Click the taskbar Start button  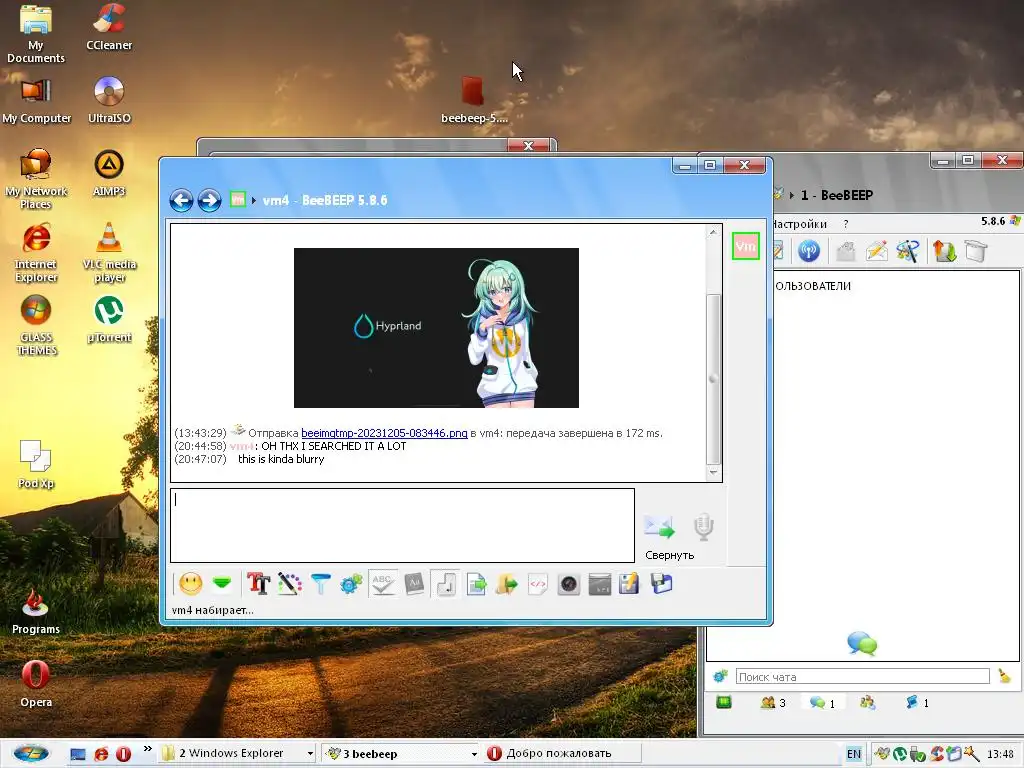(x=31, y=754)
